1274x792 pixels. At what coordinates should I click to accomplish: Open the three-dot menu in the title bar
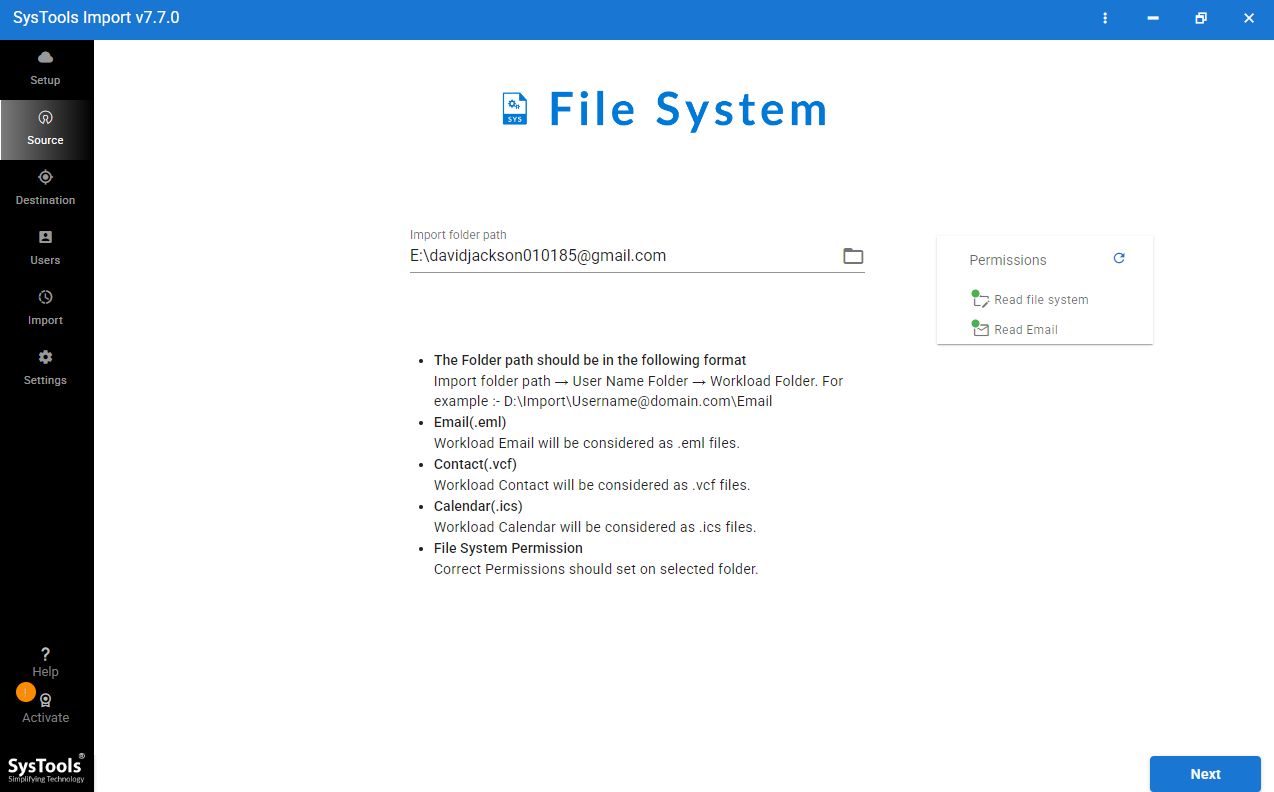point(1104,18)
